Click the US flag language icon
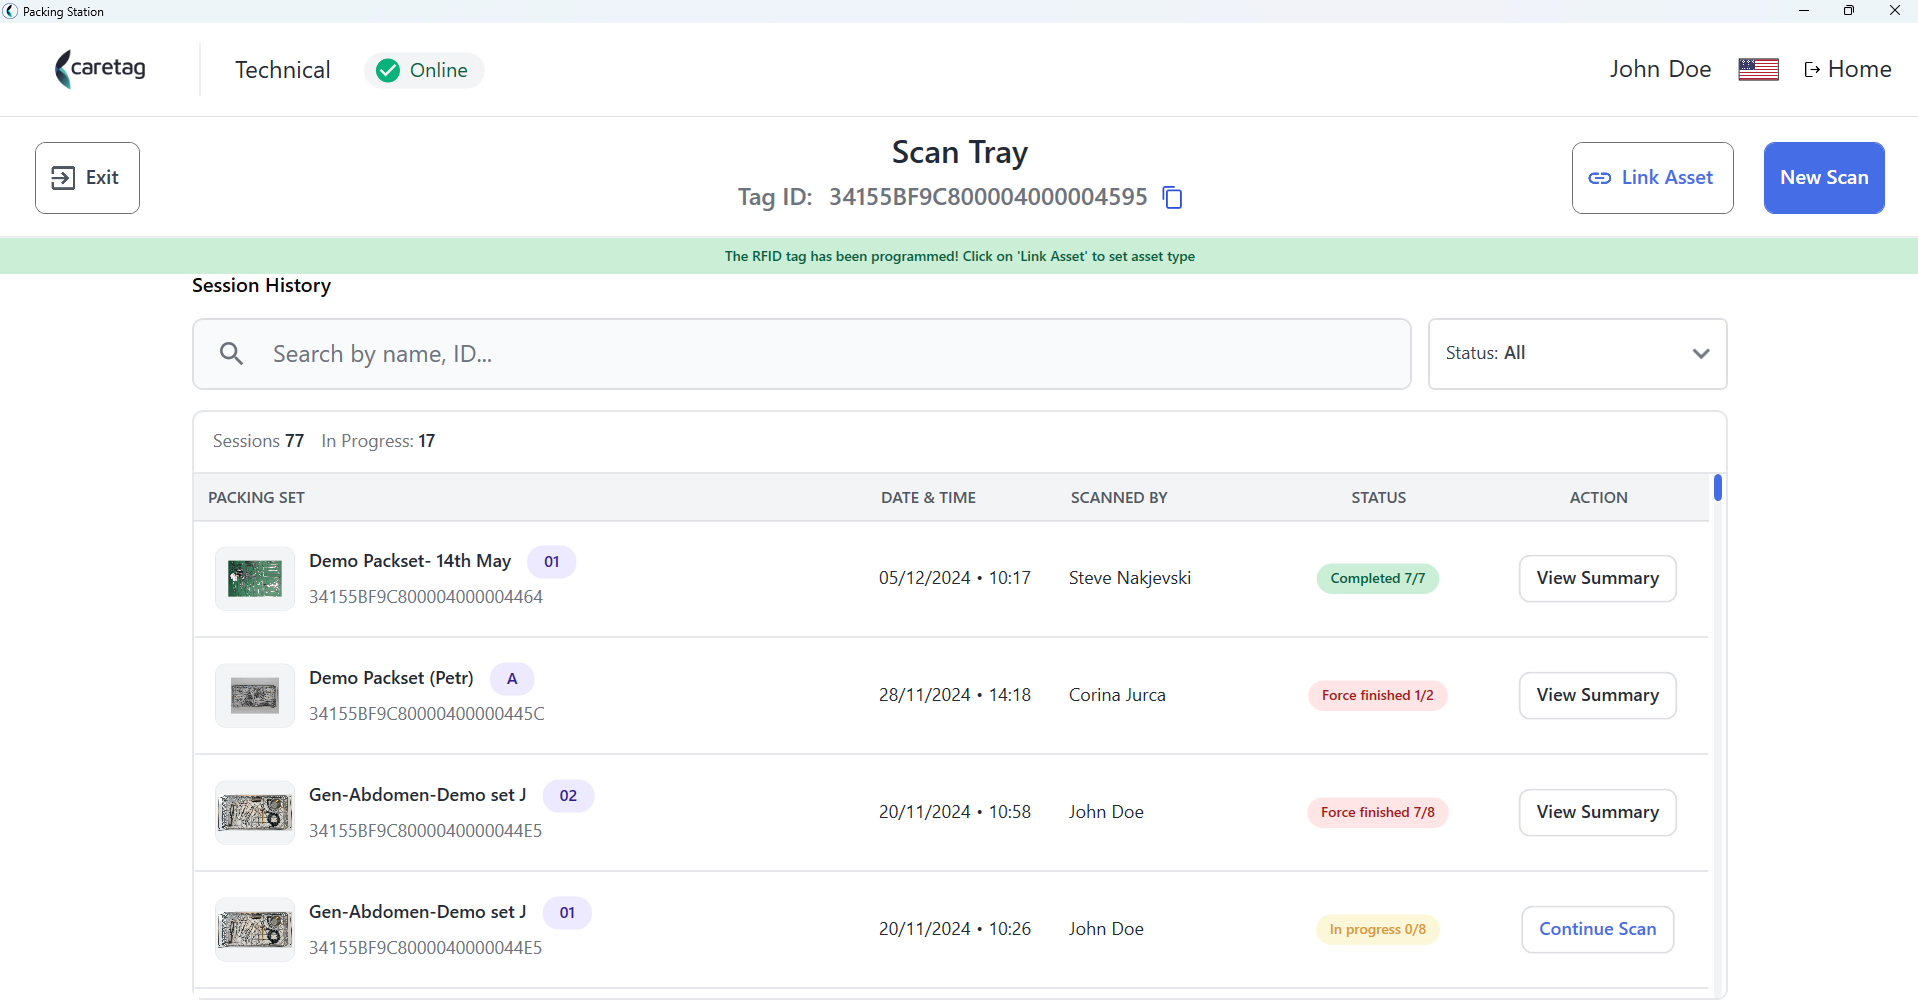1918x1001 pixels. (1758, 69)
